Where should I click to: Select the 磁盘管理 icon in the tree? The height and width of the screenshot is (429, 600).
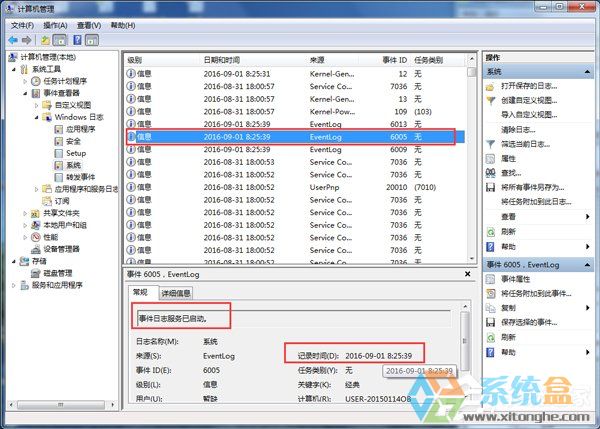36,273
